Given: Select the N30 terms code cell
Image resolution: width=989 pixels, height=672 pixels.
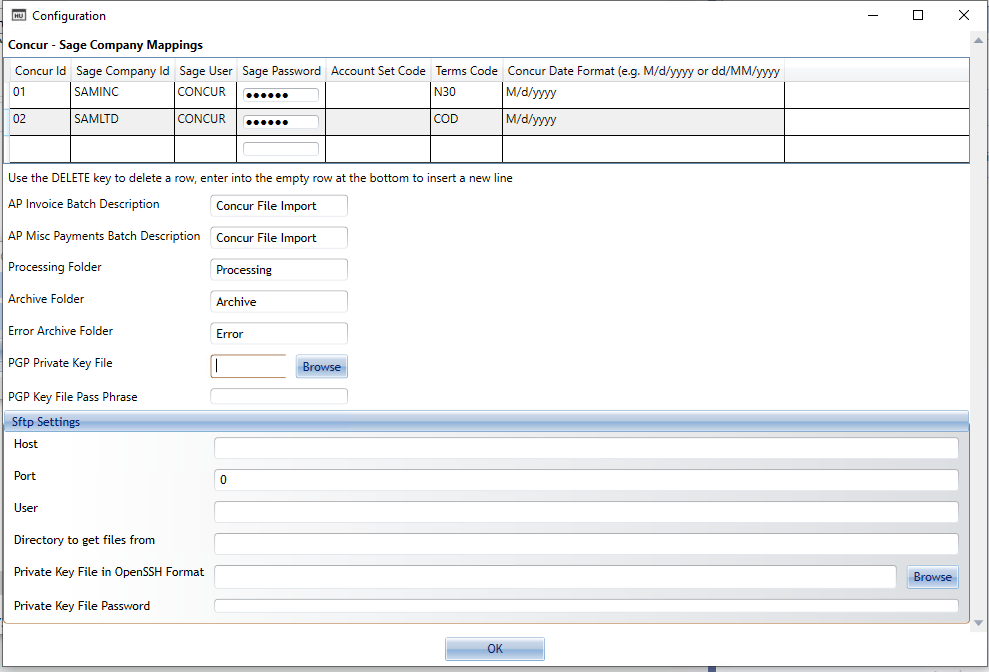Looking at the screenshot, I should (466, 95).
